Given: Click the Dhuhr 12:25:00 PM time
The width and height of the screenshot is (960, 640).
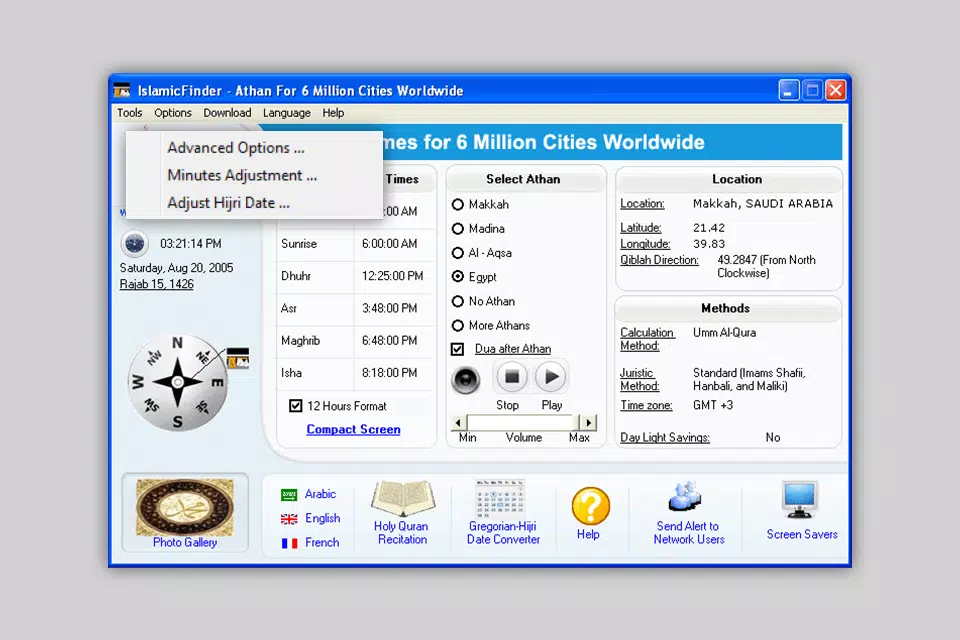Looking at the screenshot, I should pos(392,276).
